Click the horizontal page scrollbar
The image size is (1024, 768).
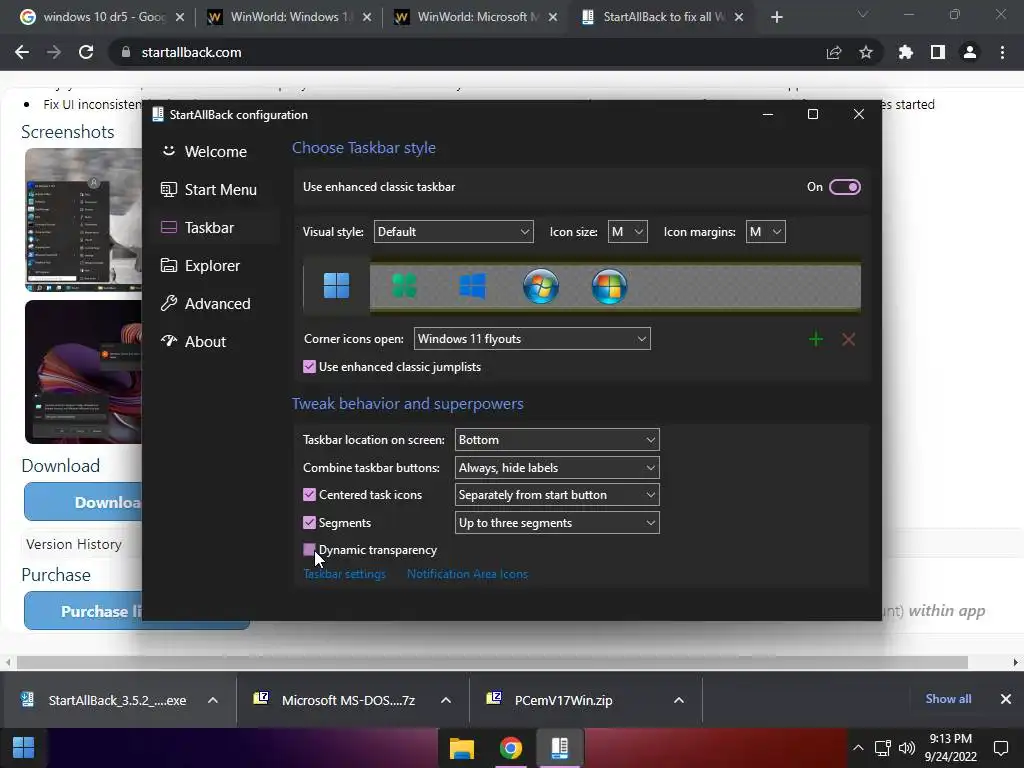(492, 662)
